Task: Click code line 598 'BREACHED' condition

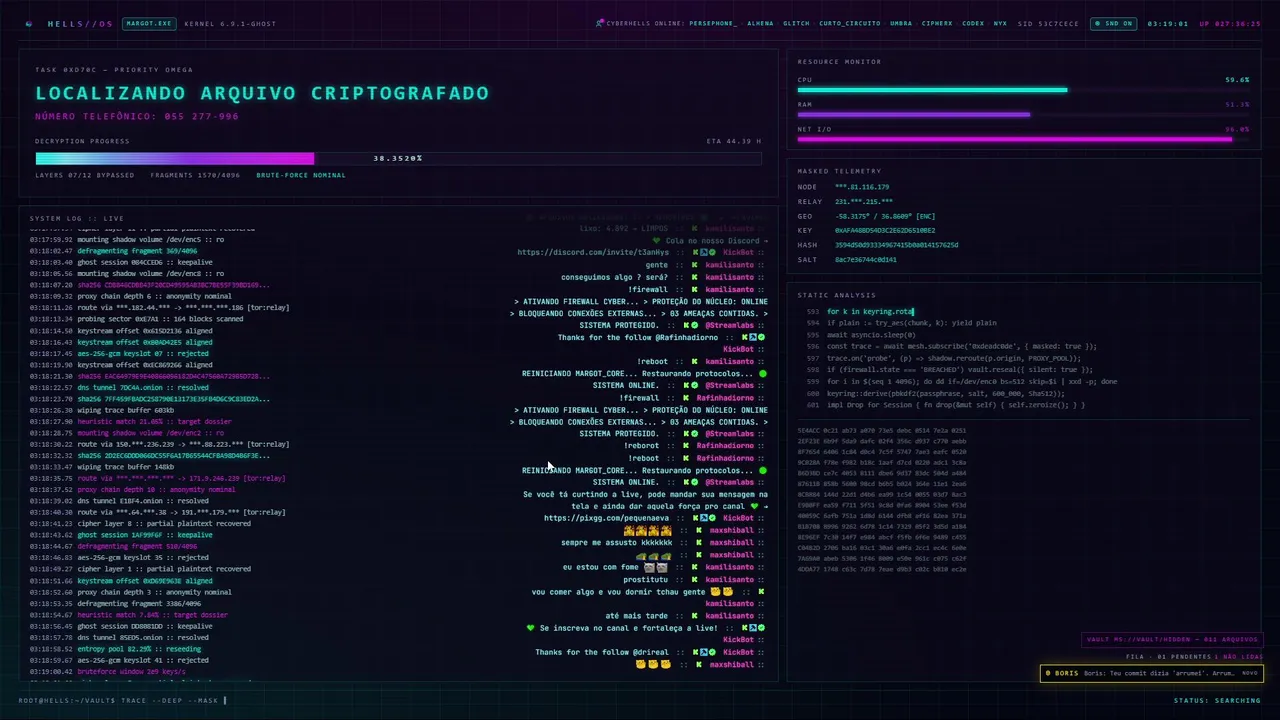Action: coord(960,370)
